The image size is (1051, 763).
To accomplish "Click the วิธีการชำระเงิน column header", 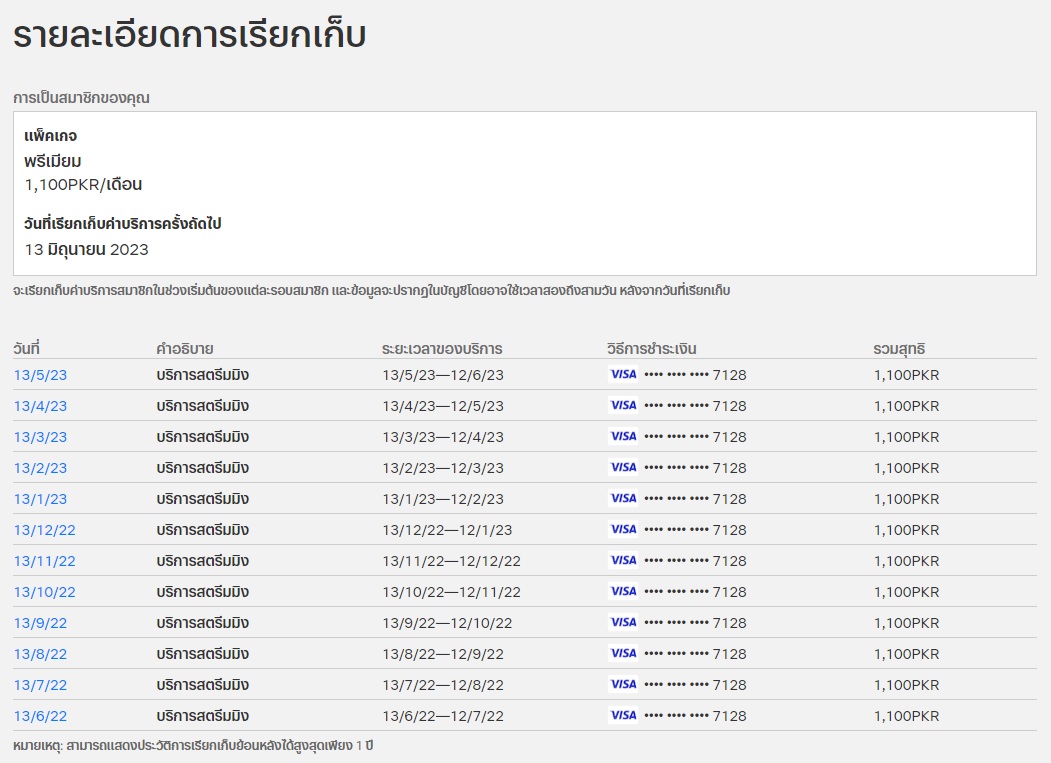I will (x=652, y=349).
